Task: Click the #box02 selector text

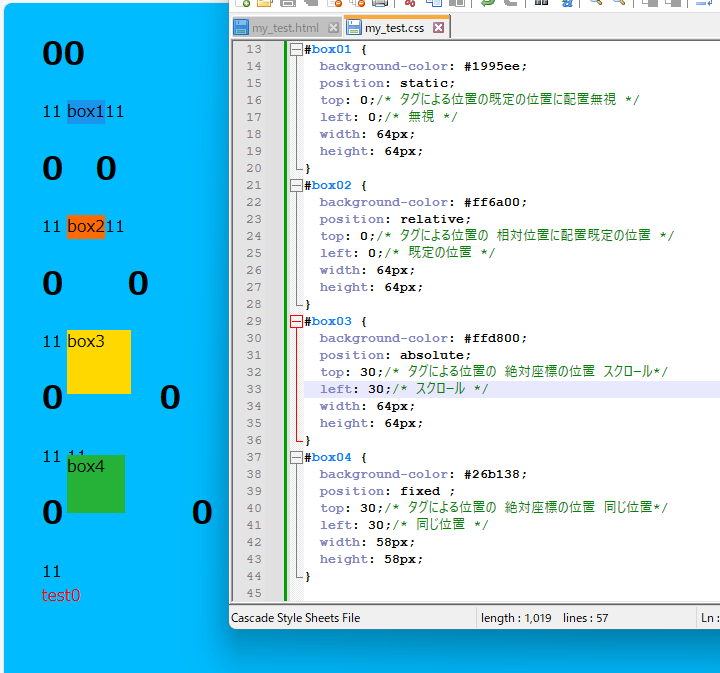Action: point(328,185)
